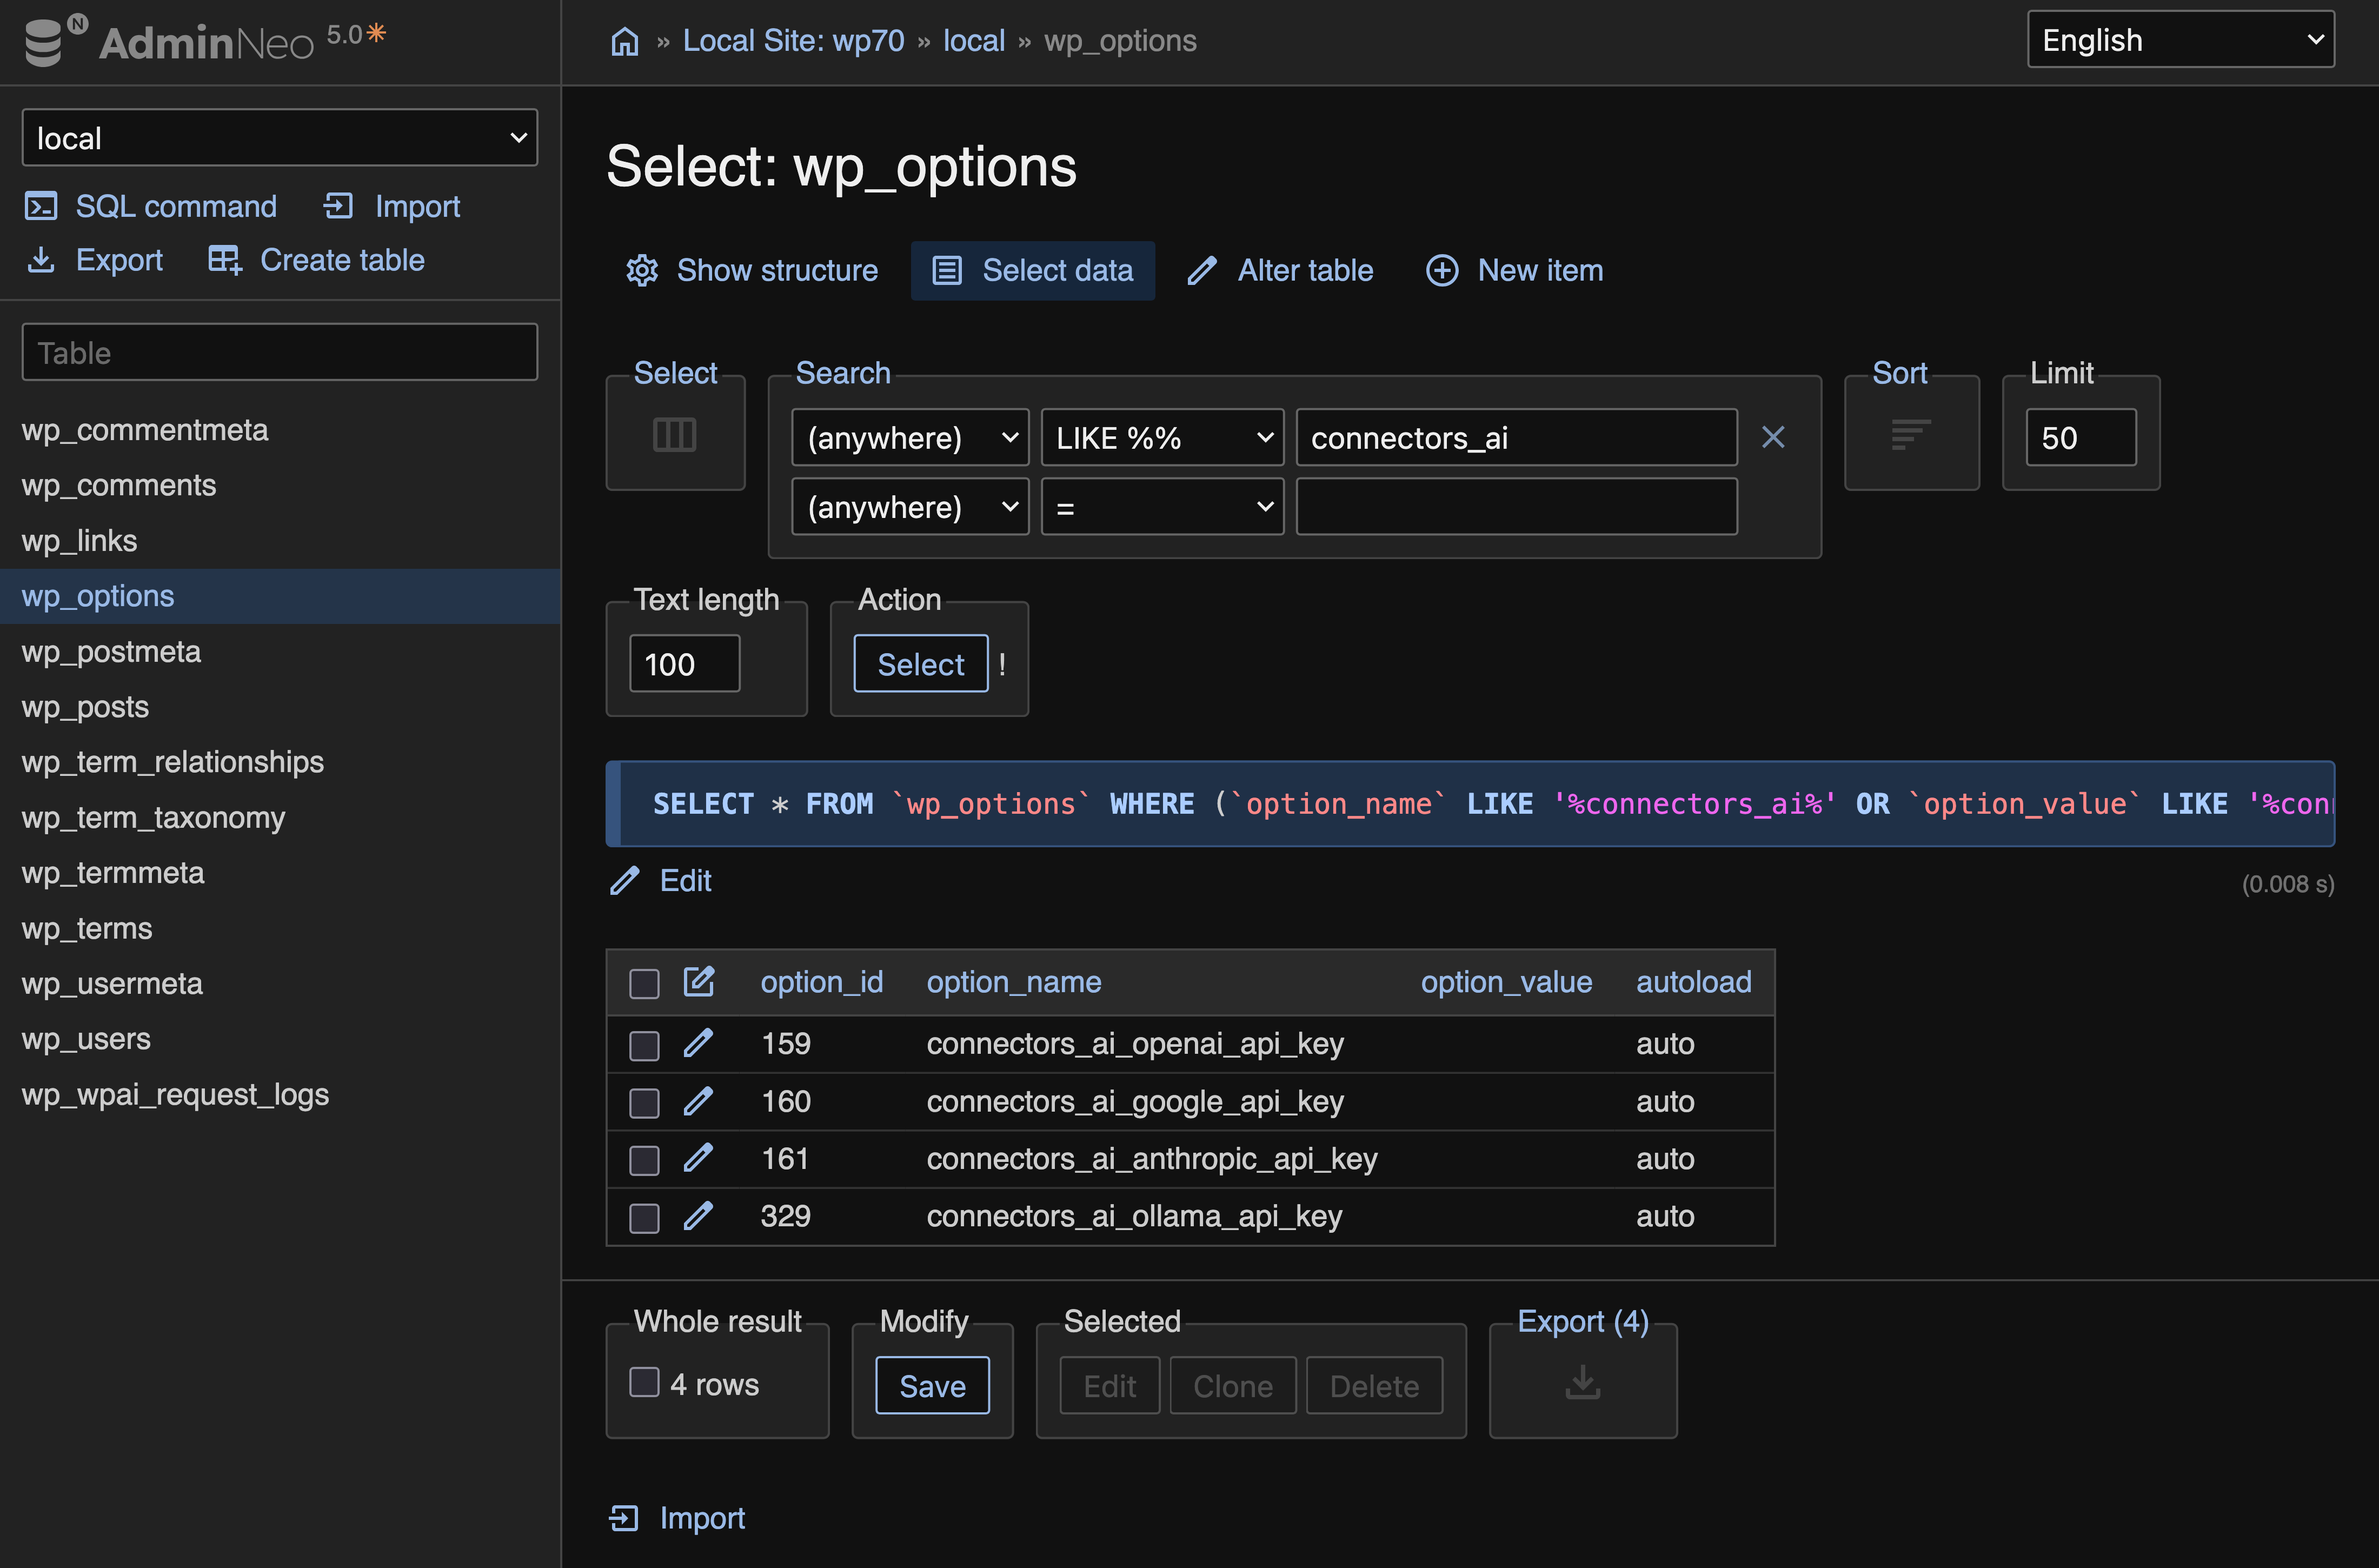
Task: Check the row for connectors_ai_ollama_api_key
Action: click(644, 1218)
